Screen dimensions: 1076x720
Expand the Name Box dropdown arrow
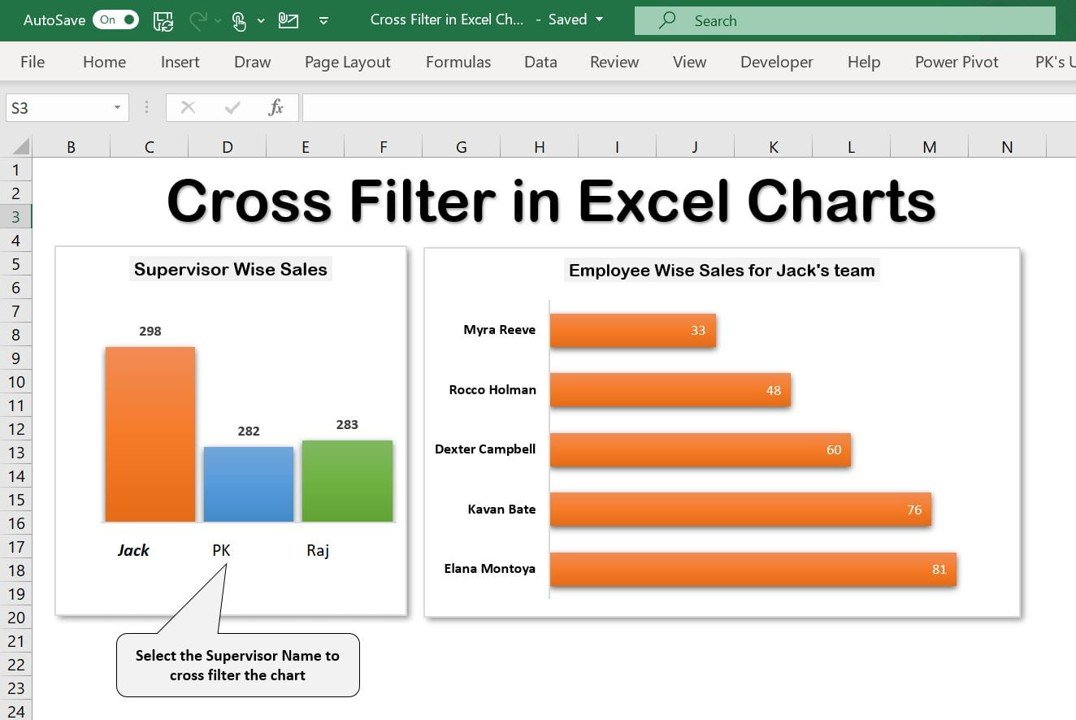point(117,108)
